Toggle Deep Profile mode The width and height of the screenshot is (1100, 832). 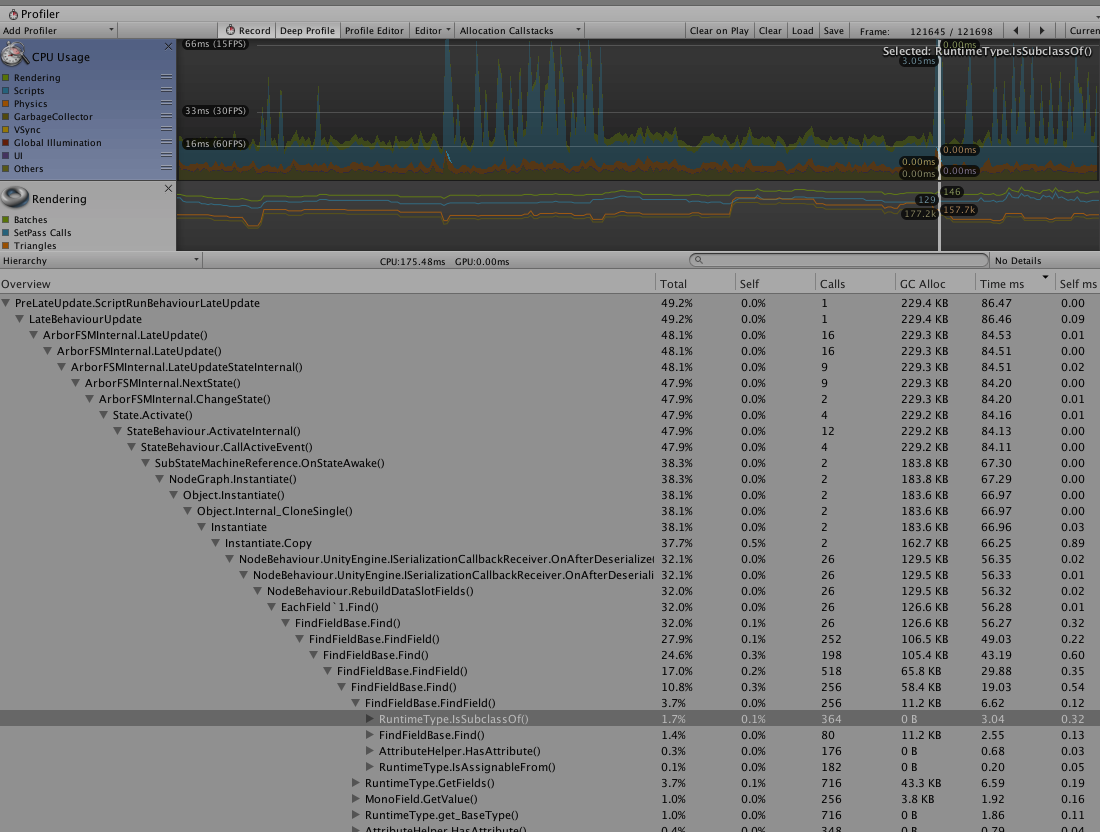(307, 31)
